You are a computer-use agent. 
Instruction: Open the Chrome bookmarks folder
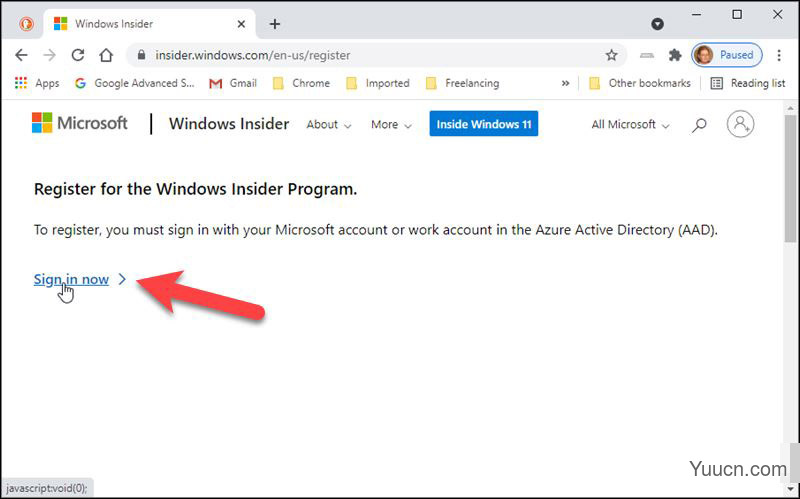click(x=301, y=83)
